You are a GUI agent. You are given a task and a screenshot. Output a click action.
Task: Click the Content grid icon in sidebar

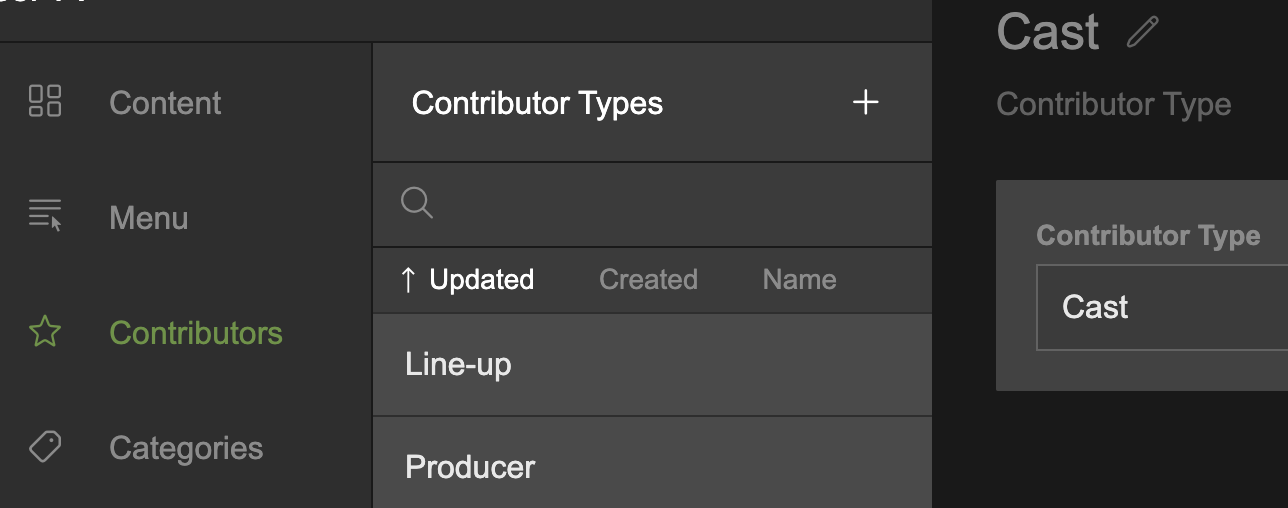pos(45,102)
